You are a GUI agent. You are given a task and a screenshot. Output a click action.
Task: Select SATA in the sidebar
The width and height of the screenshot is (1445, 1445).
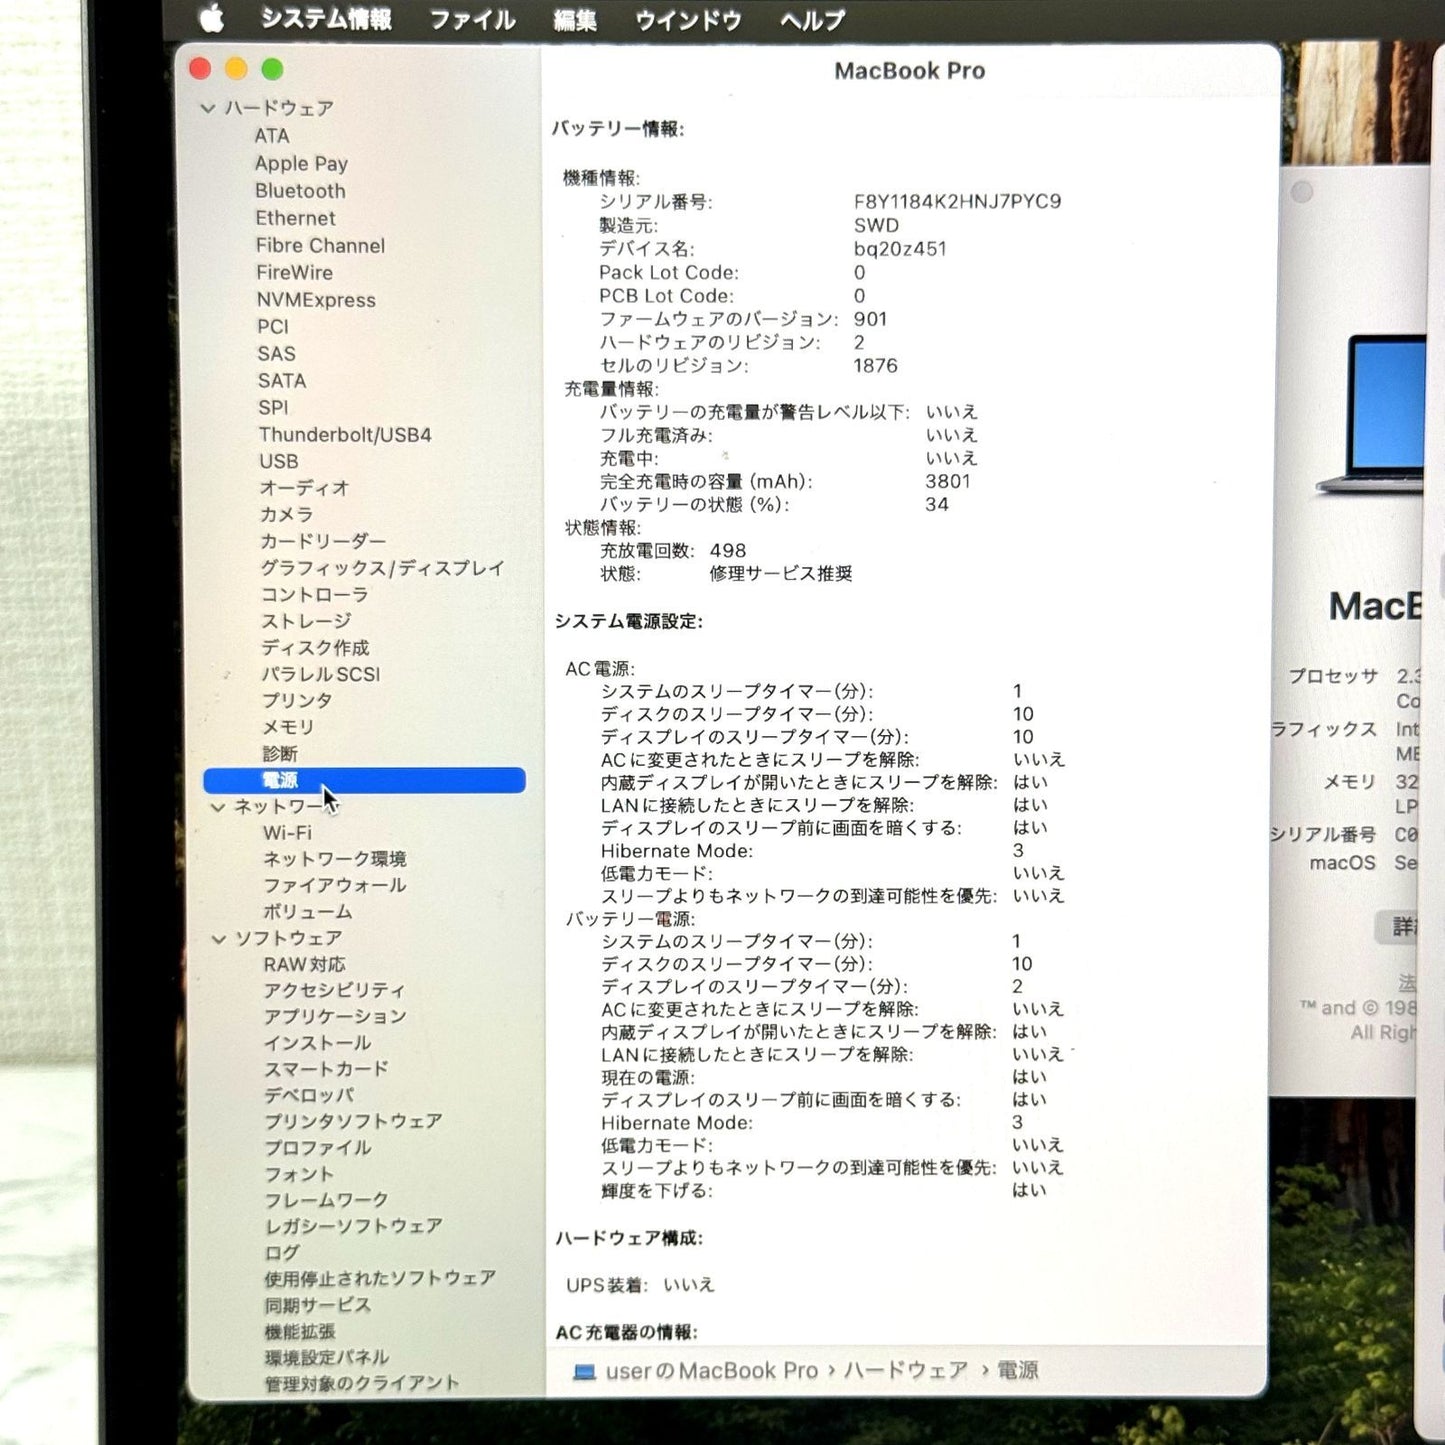tap(282, 381)
